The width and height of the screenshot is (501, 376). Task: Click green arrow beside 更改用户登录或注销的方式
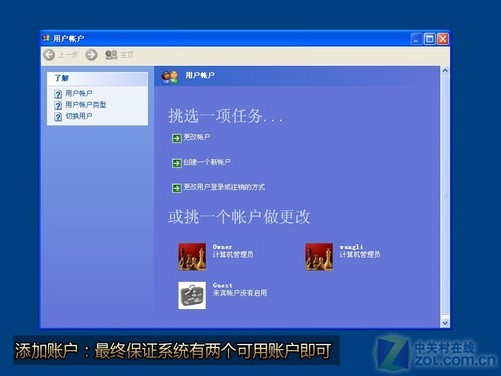point(176,188)
